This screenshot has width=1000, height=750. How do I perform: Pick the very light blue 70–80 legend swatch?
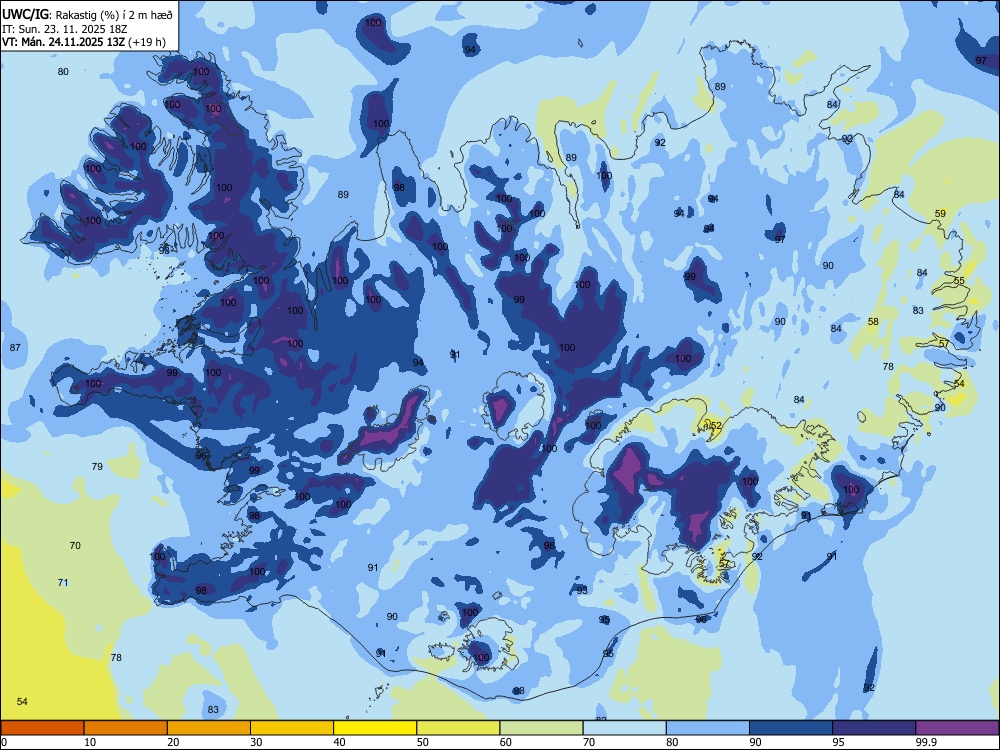(624, 728)
